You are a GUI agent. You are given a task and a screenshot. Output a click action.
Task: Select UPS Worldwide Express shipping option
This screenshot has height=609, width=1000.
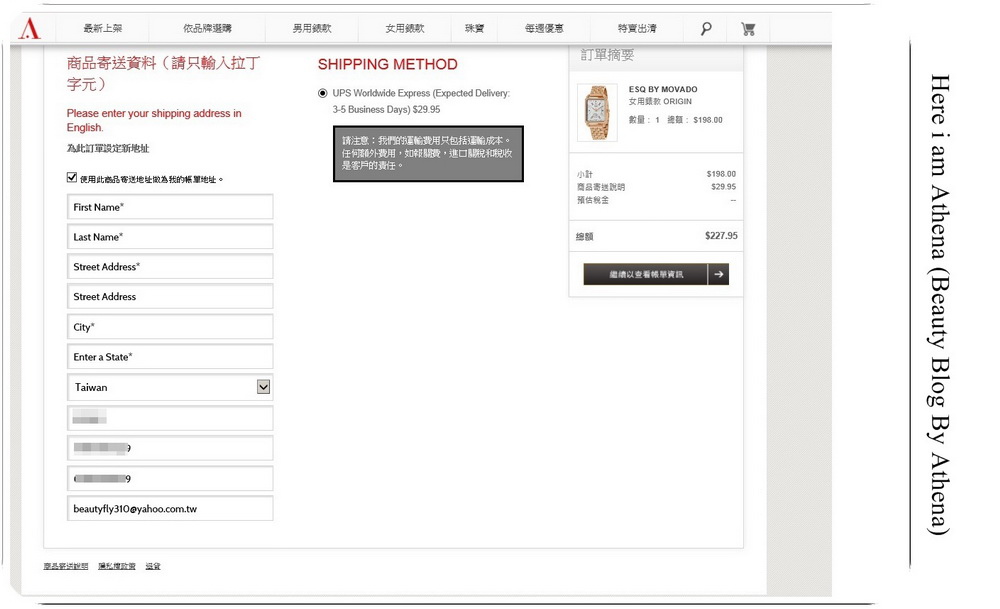click(x=323, y=93)
